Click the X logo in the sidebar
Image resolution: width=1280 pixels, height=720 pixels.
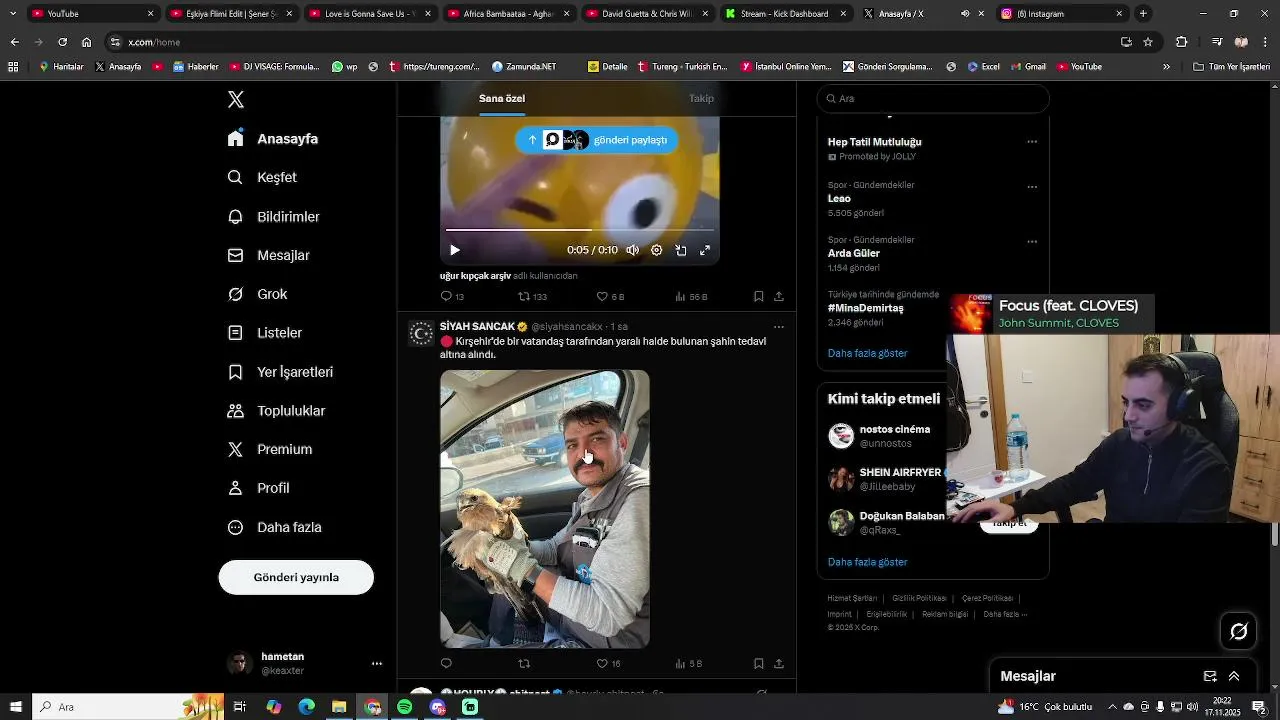[x=236, y=99]
